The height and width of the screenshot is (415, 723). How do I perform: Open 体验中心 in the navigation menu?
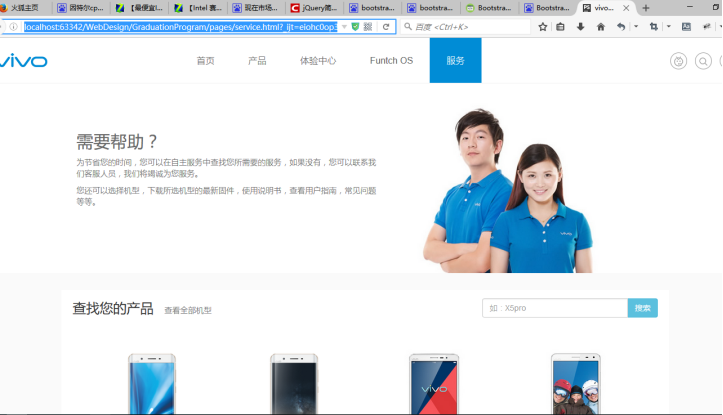318,60
